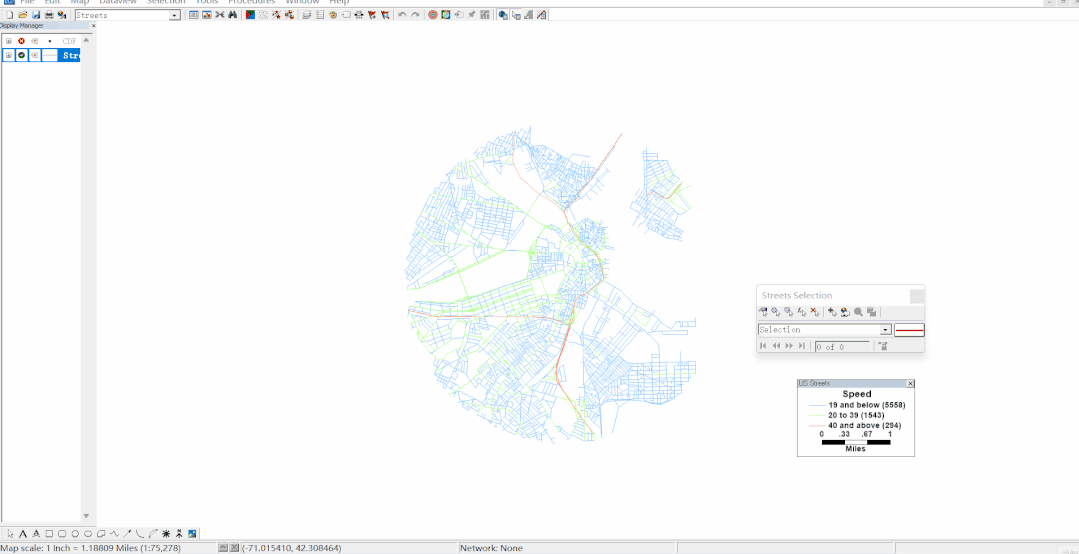Click the red target bullseye icon
Viewport: 1079px width, 554px height.
(x=433, y=14)
